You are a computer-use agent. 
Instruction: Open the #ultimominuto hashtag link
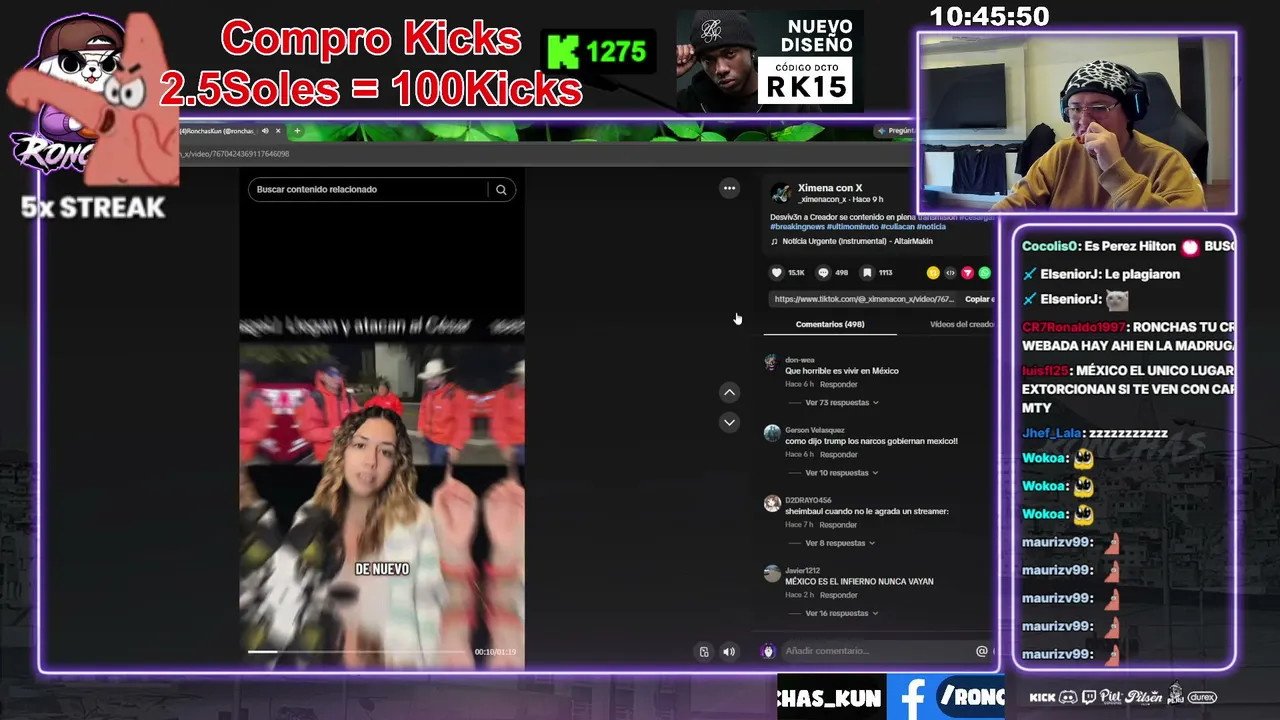coord(852,227)
